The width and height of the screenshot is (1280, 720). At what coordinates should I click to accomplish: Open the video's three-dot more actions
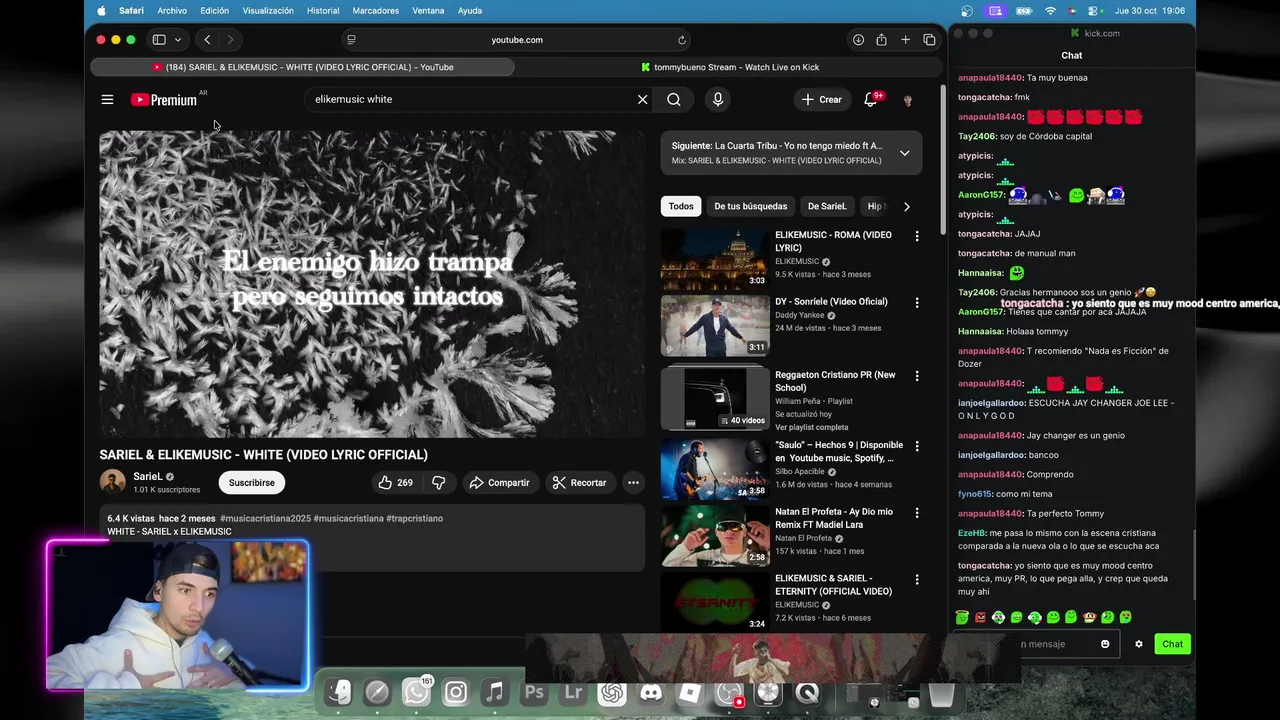coord(633,482)
